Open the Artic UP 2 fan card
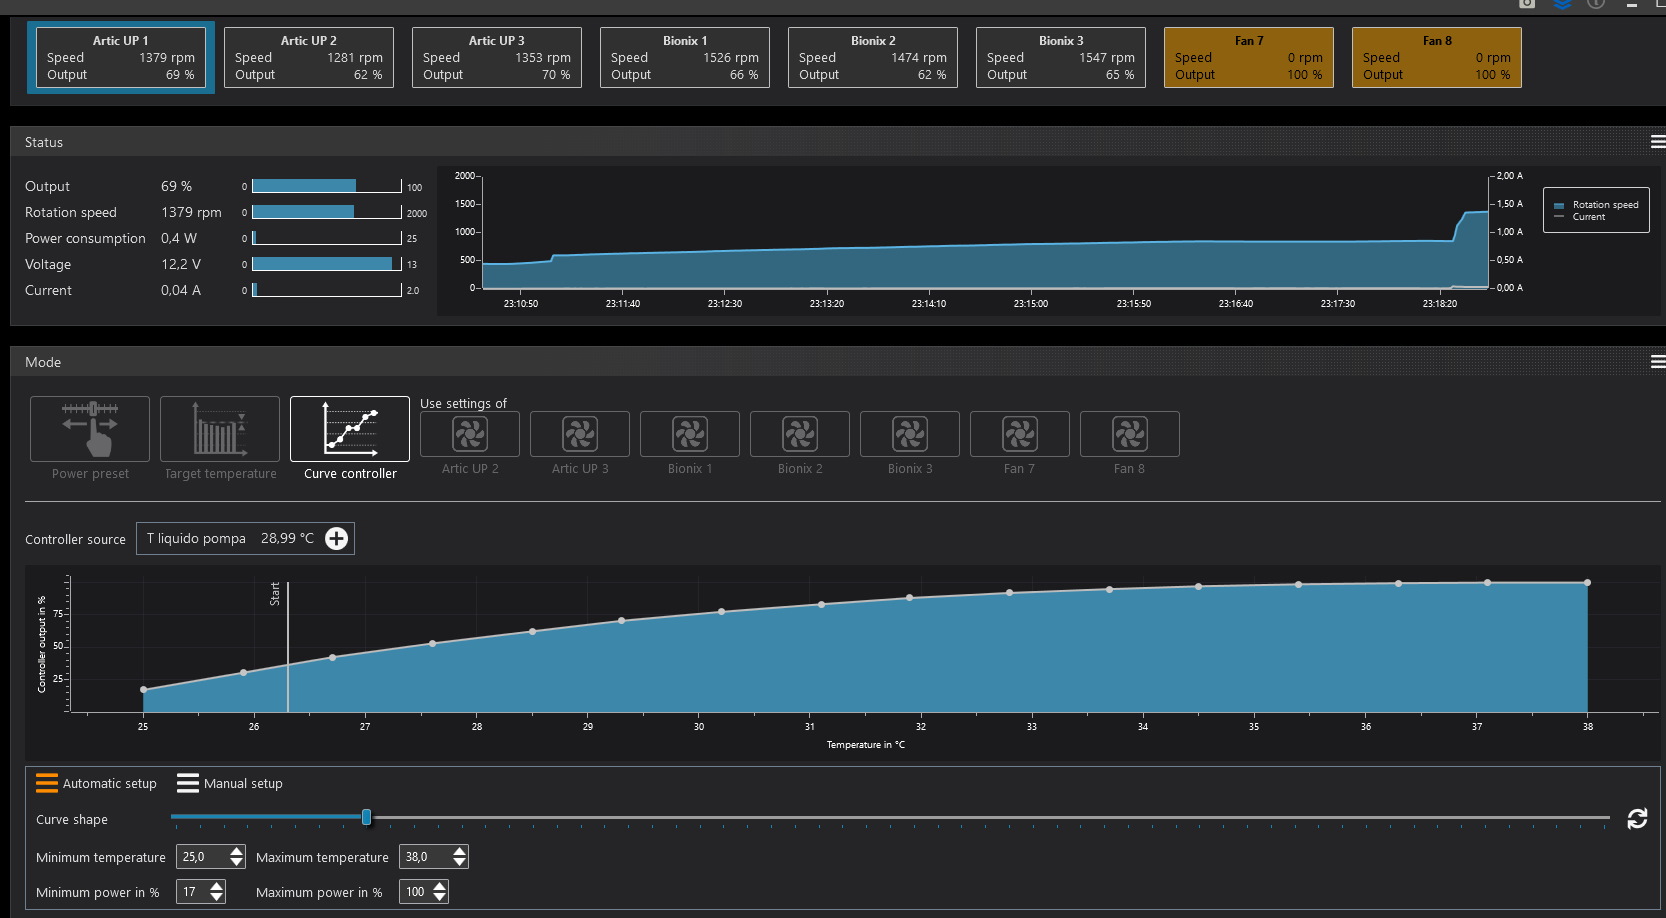Screen dimensions: 1666x918 click(x=309, y=58)
